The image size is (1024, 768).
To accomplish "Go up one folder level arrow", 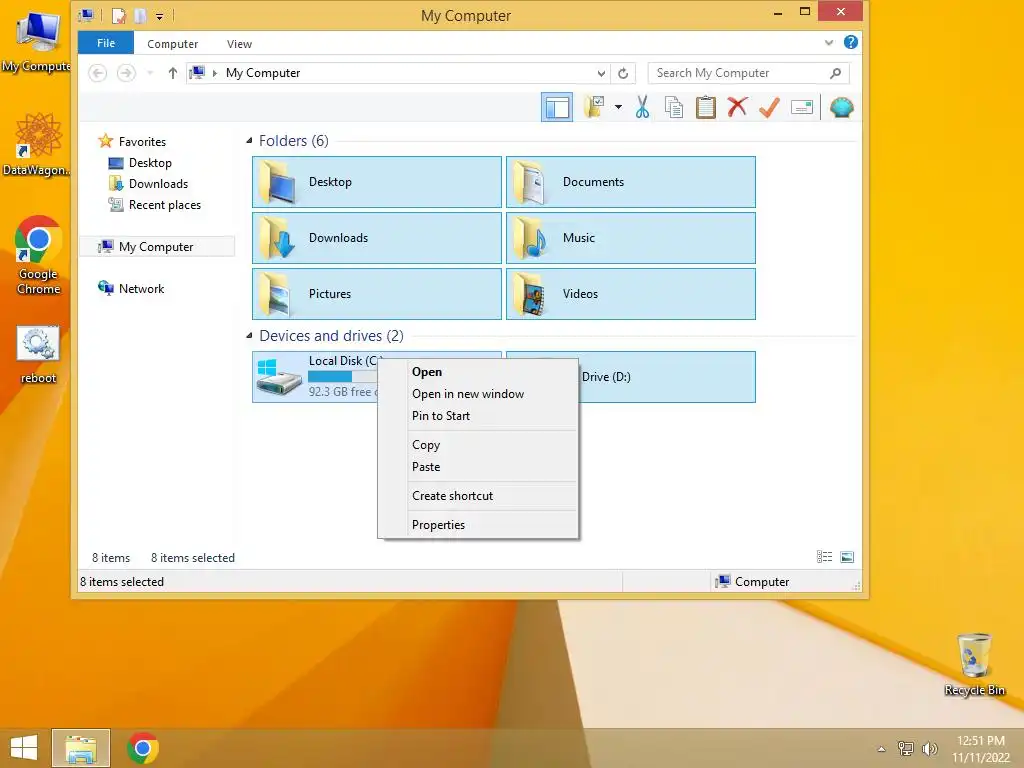I will coord(172,73).
